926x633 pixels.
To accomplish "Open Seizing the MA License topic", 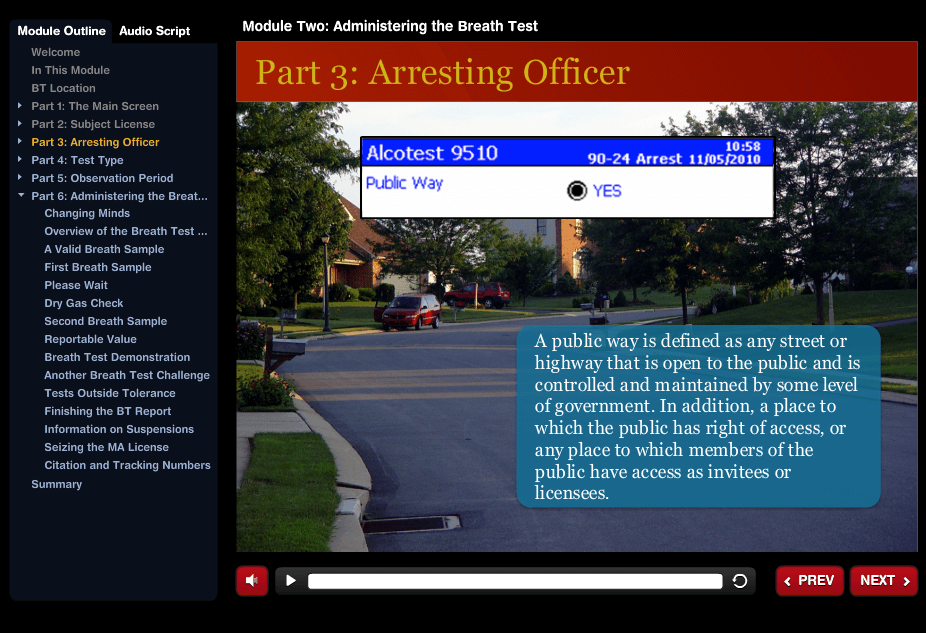I will click(x=106, y=447).
